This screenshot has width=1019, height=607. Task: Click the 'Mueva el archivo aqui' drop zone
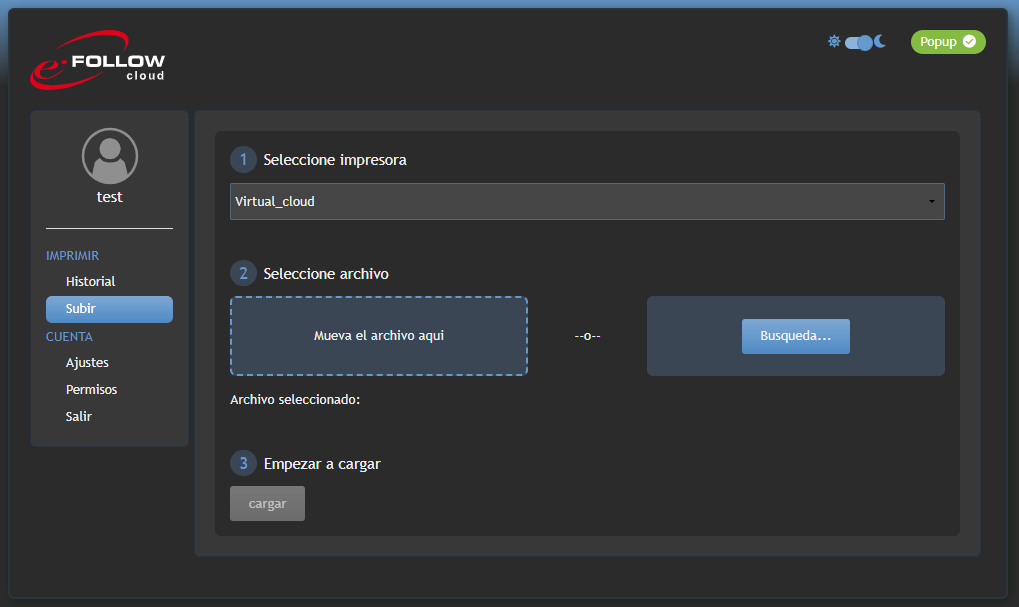click(x=379, y=336)
